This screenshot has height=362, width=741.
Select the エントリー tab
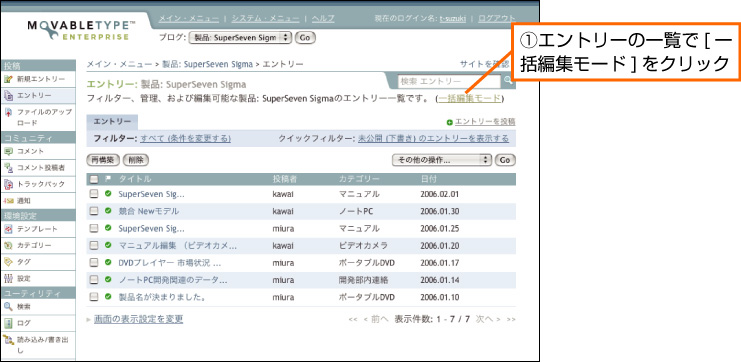tap(112, 122)
